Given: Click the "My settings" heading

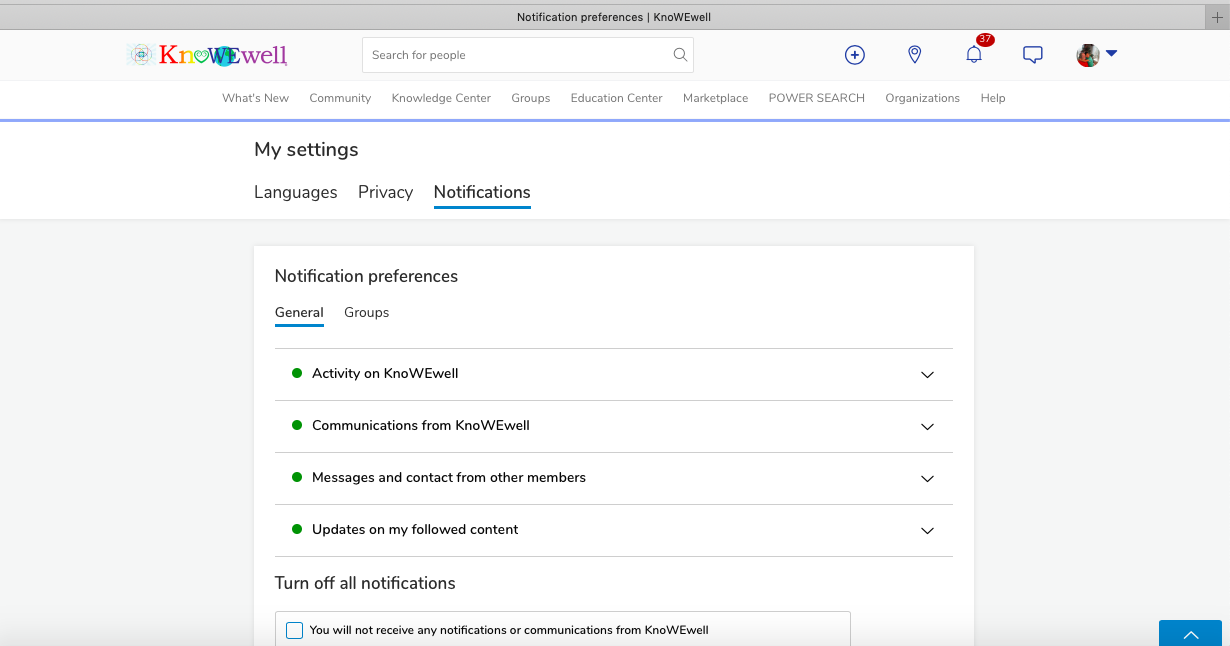Looking at the screenshot, I should point(306,150).
